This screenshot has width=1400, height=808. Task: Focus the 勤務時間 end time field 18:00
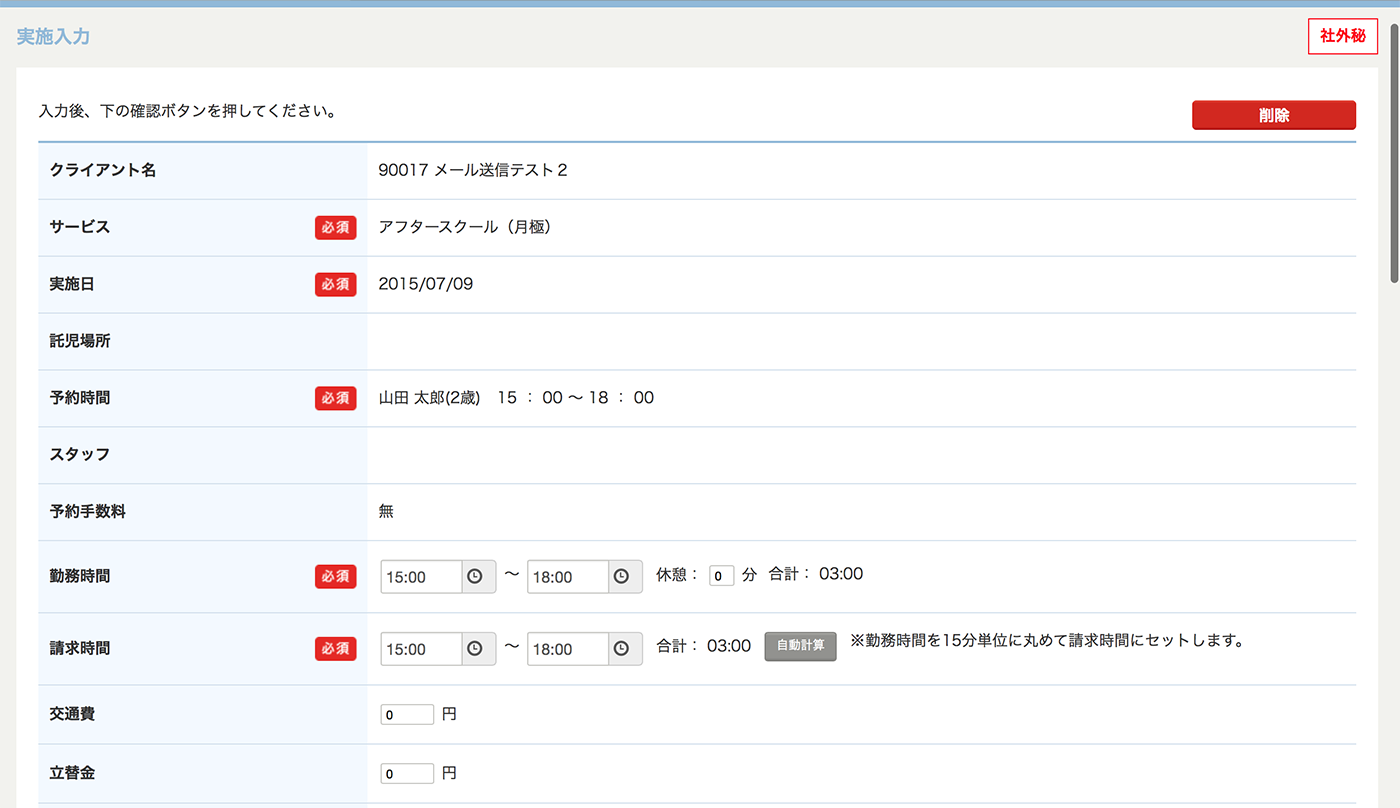pos(568,577)
